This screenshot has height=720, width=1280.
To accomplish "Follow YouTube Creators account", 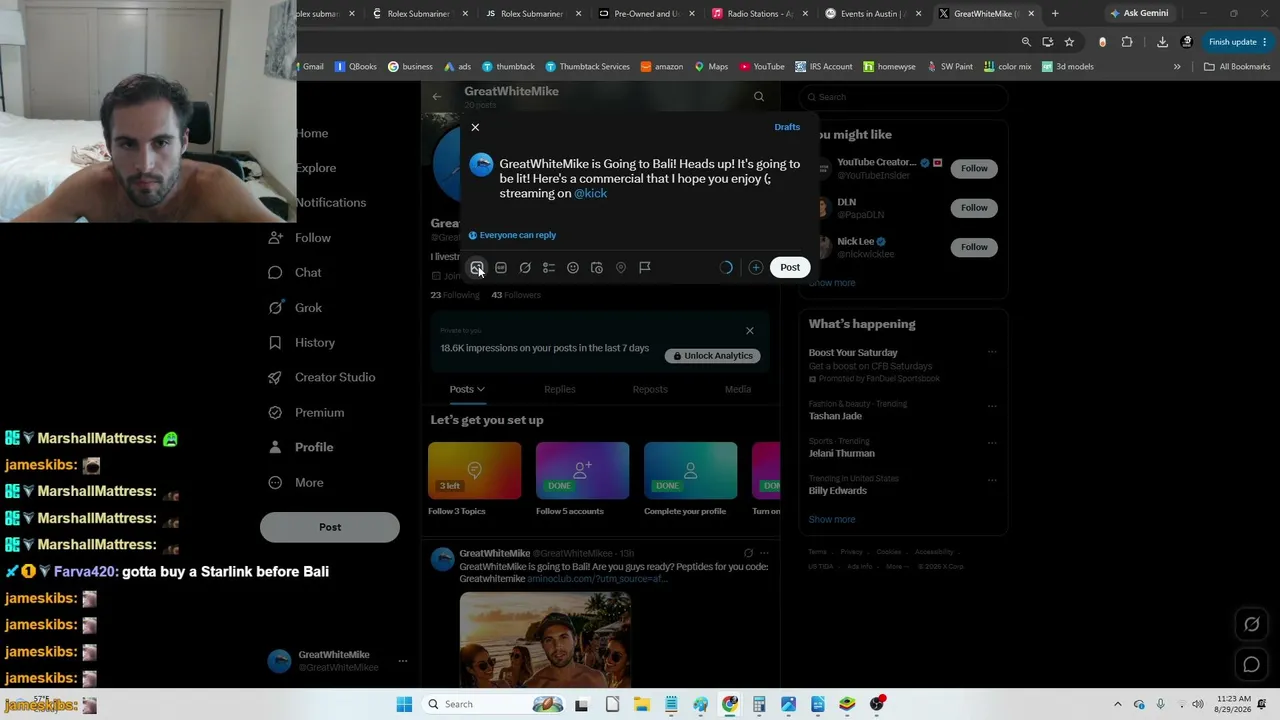I will click(974, 168).
